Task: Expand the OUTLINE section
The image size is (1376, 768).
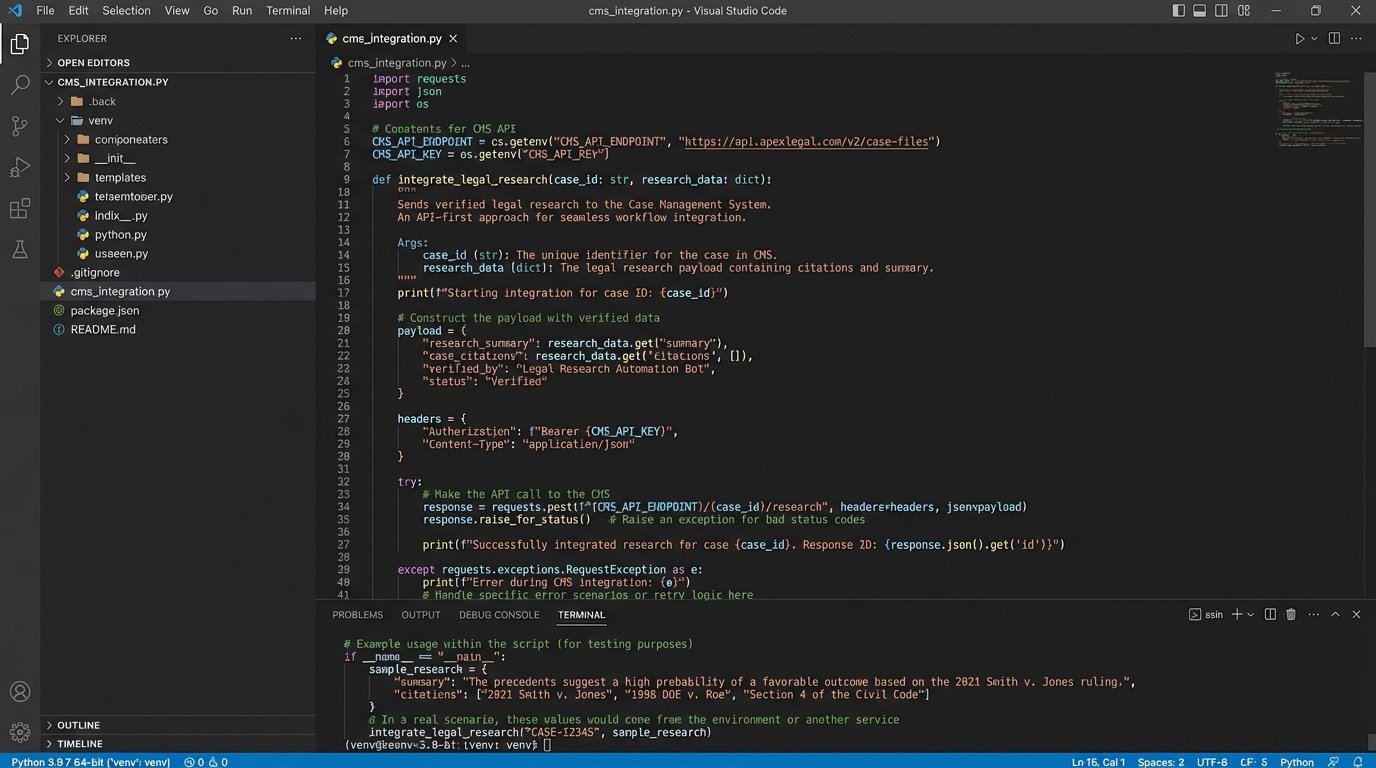Action: tap(50, 725)
